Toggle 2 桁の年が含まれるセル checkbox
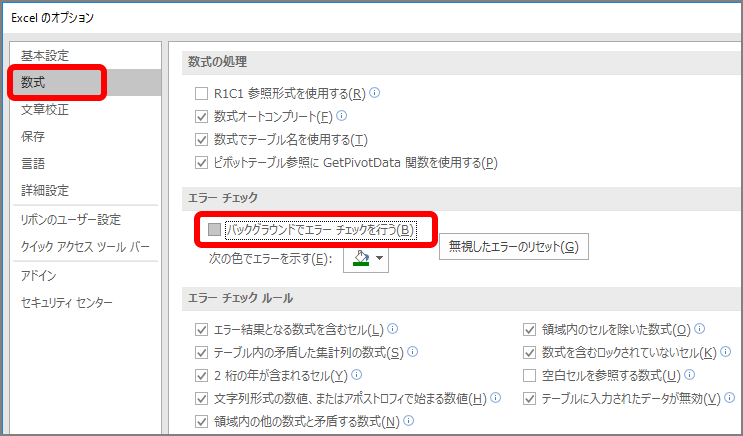This screenshot has height=436, width=743. pos(201,376)
